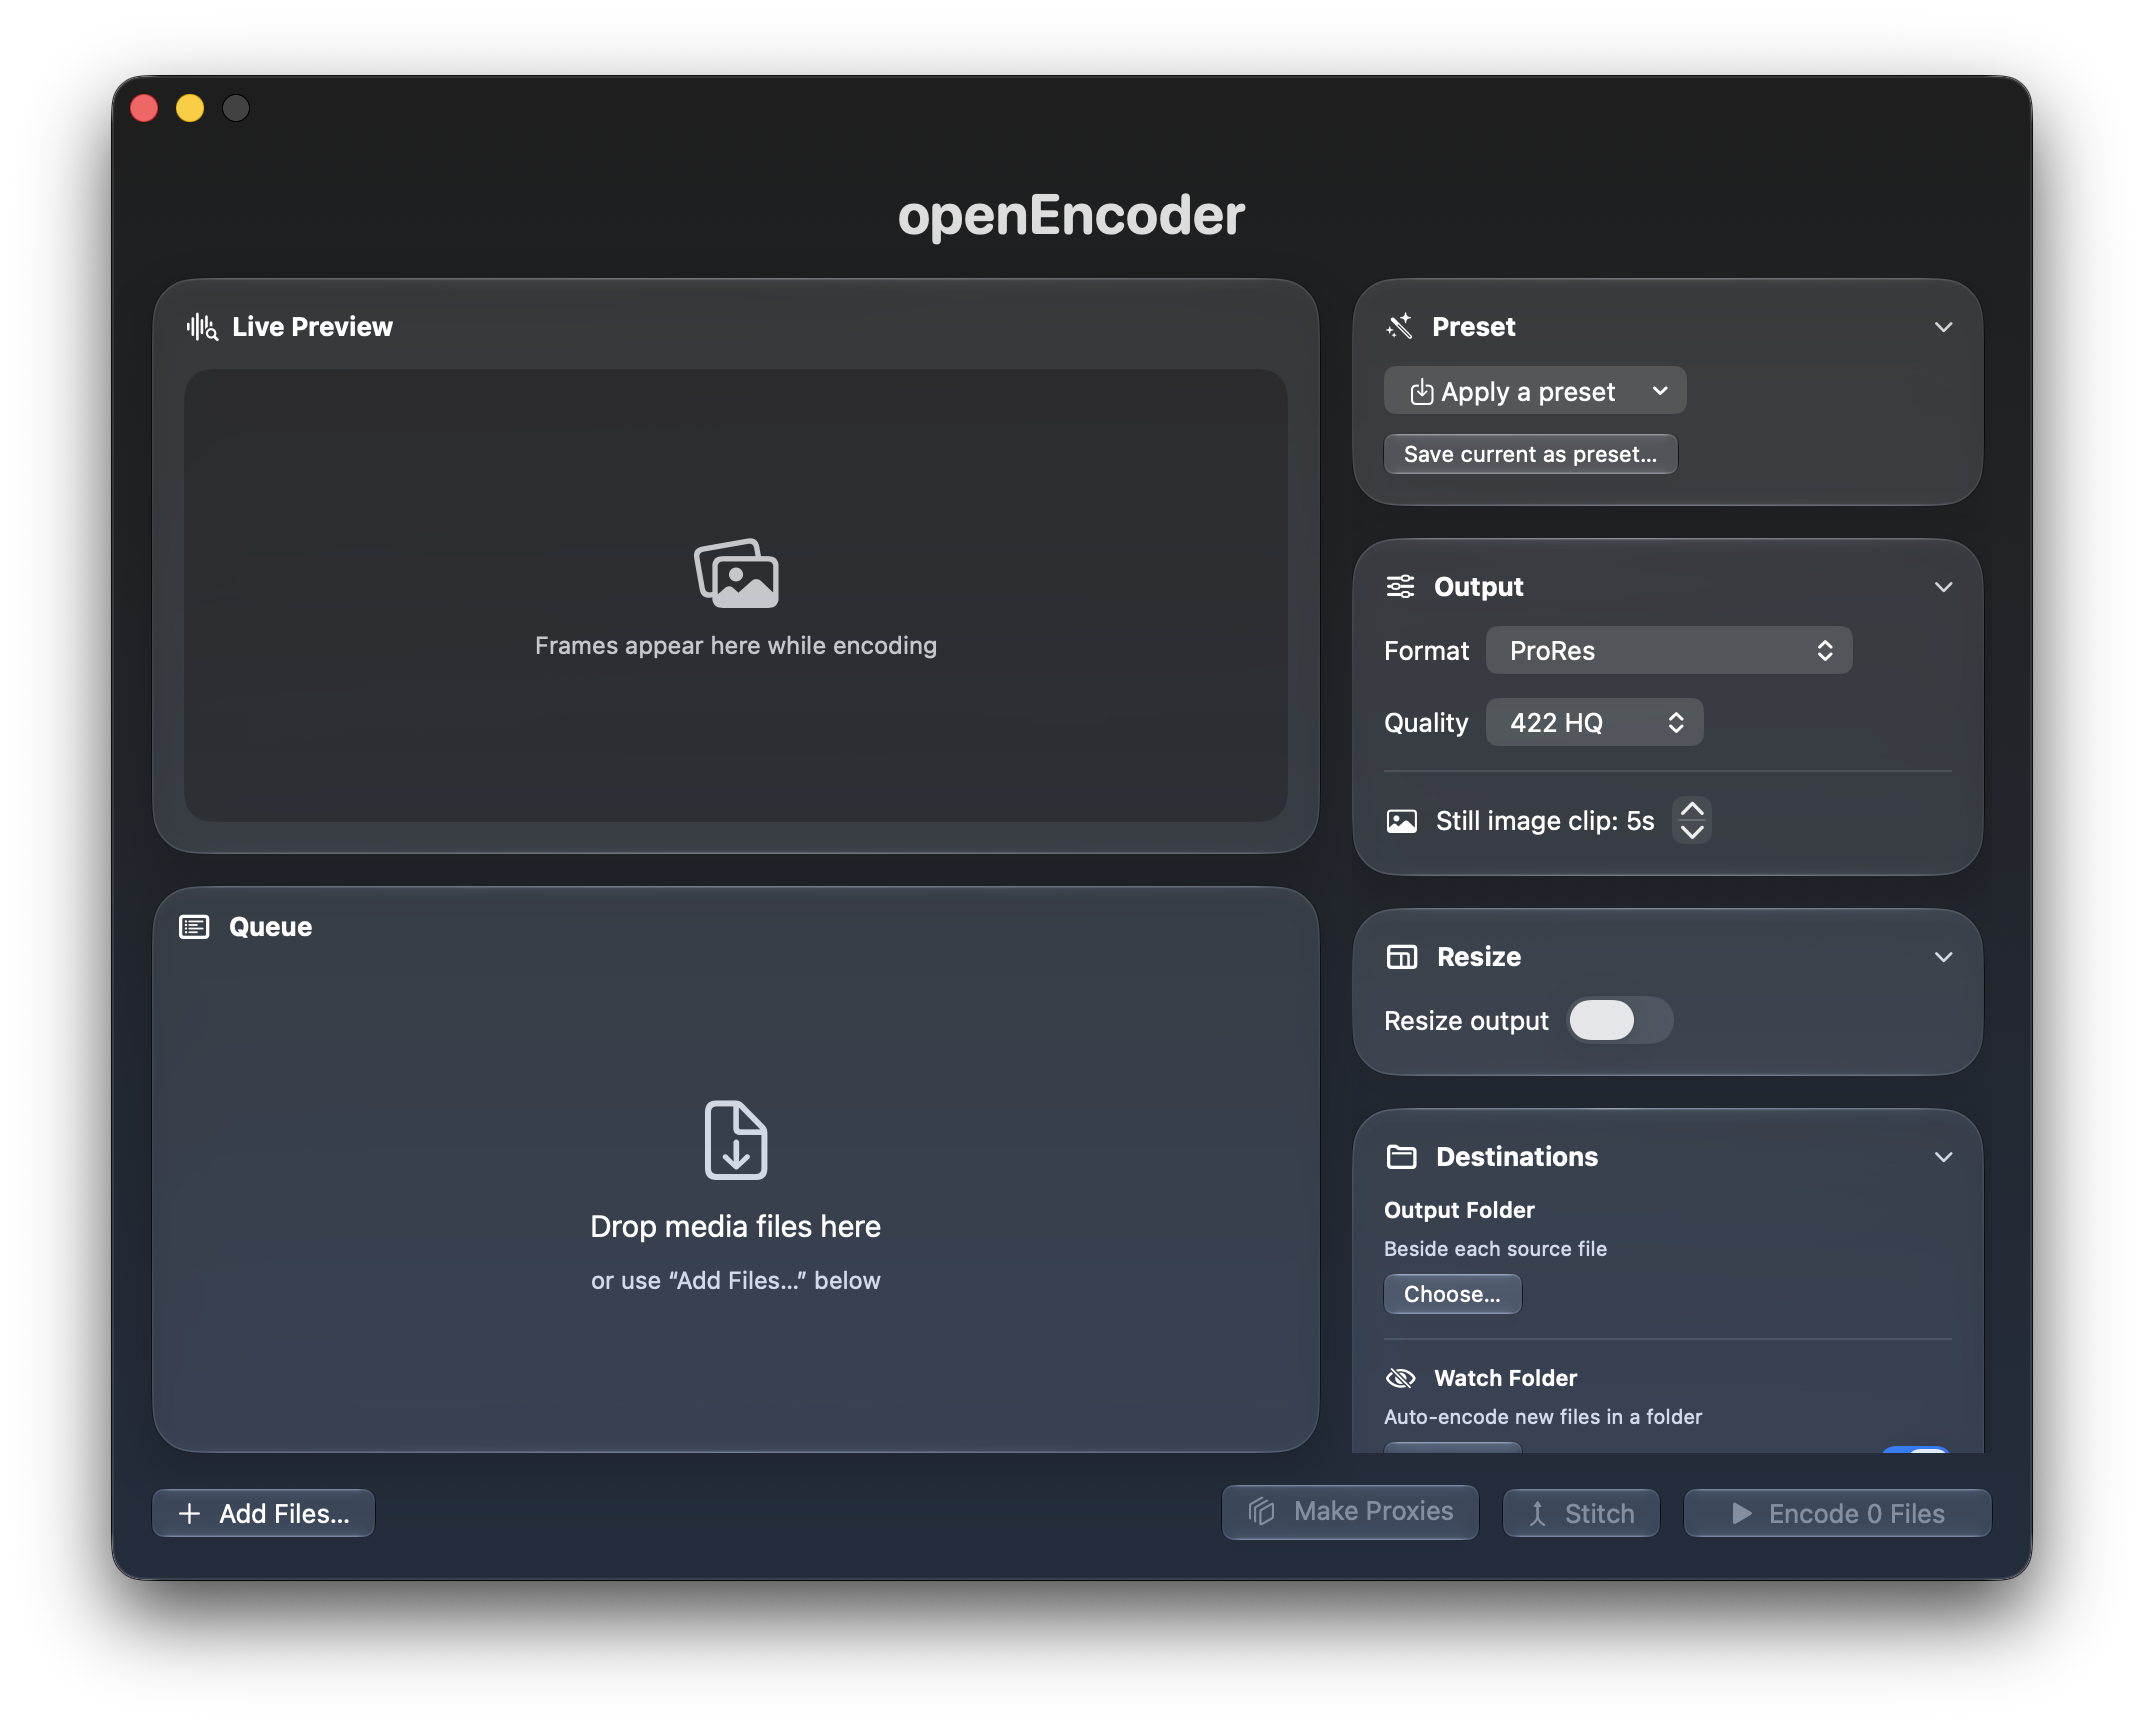Open the Apply a preset dropdown

(1535, 391)
